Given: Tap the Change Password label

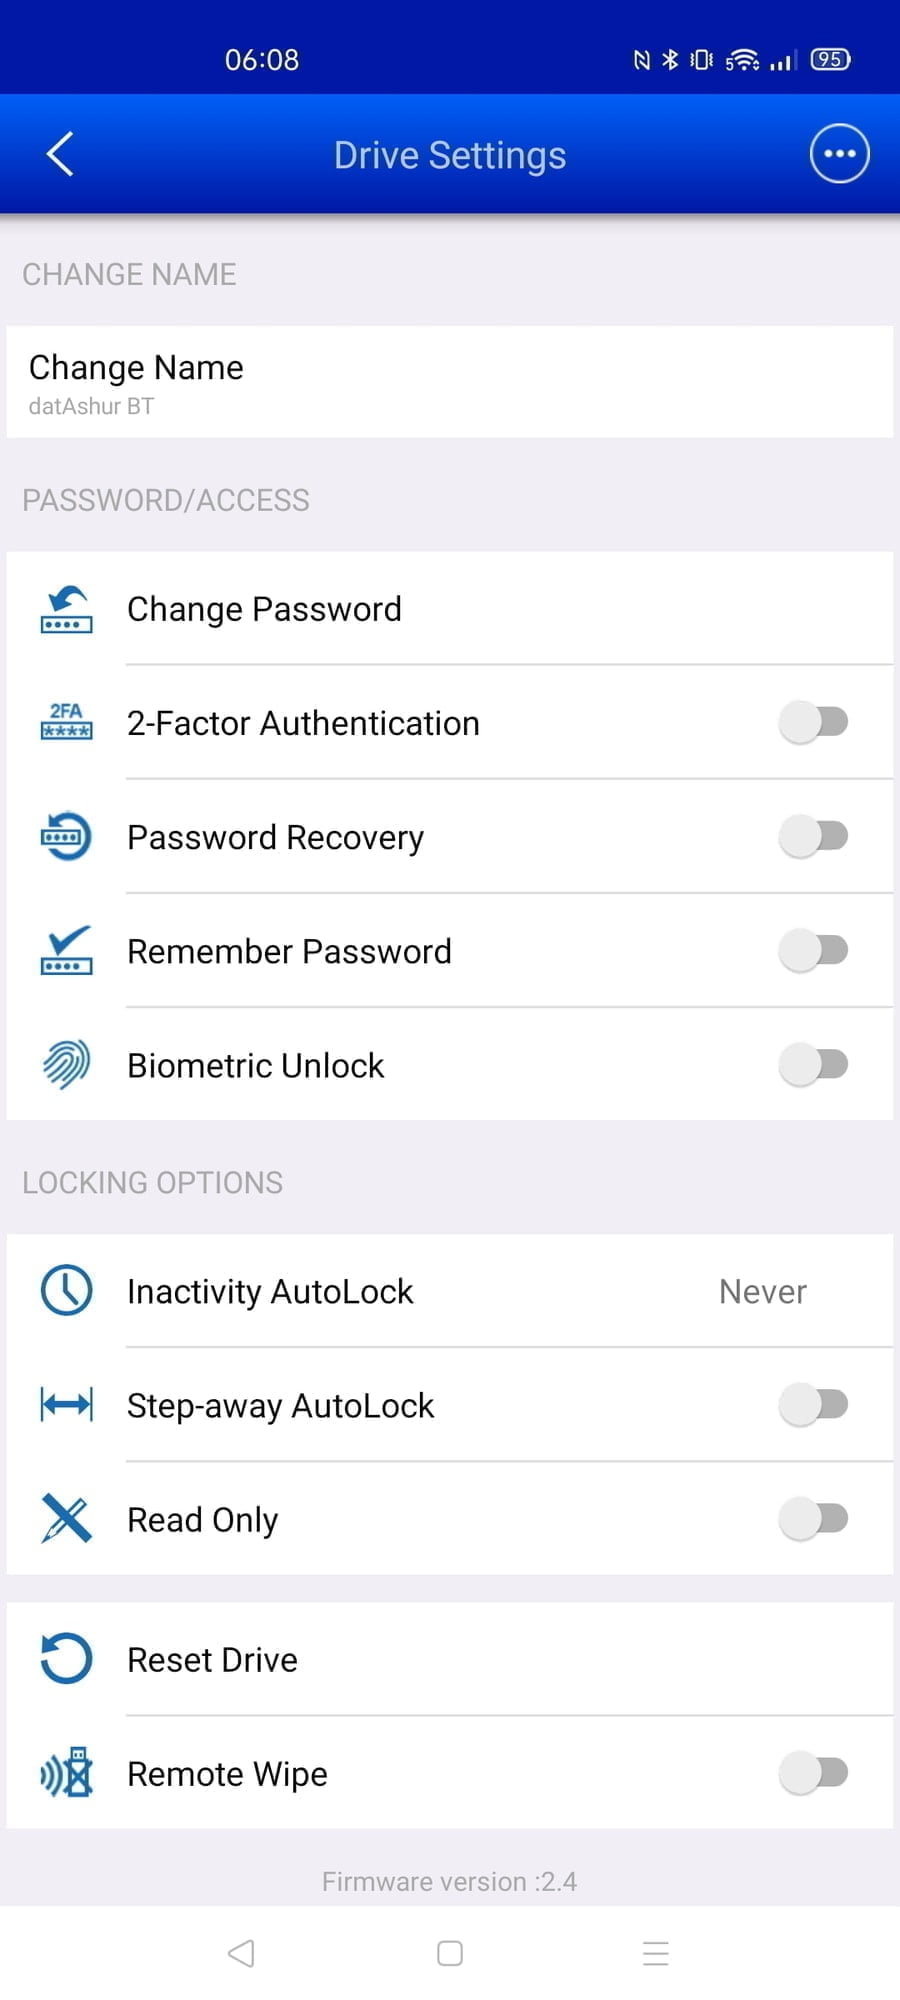Looking at the screenshot, I should pyautogui.click(x=264, y=609).
